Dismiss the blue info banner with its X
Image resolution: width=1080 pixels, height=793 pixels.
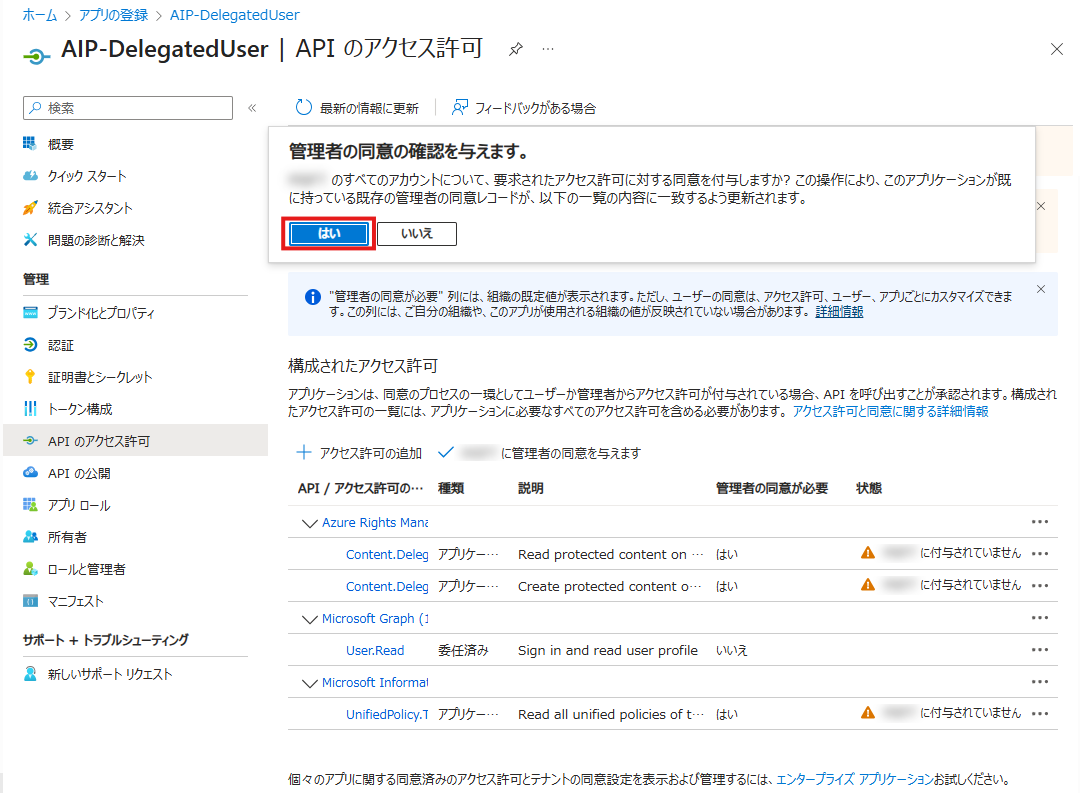(x=1041, y=289)
